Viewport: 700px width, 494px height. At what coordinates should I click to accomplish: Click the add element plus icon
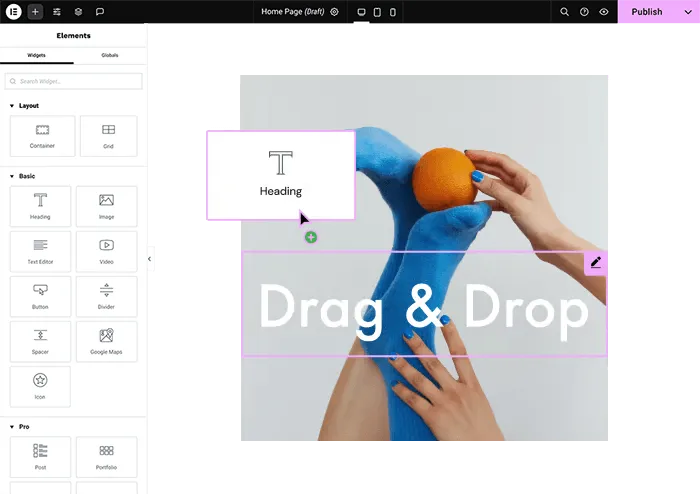coord(35,12)
